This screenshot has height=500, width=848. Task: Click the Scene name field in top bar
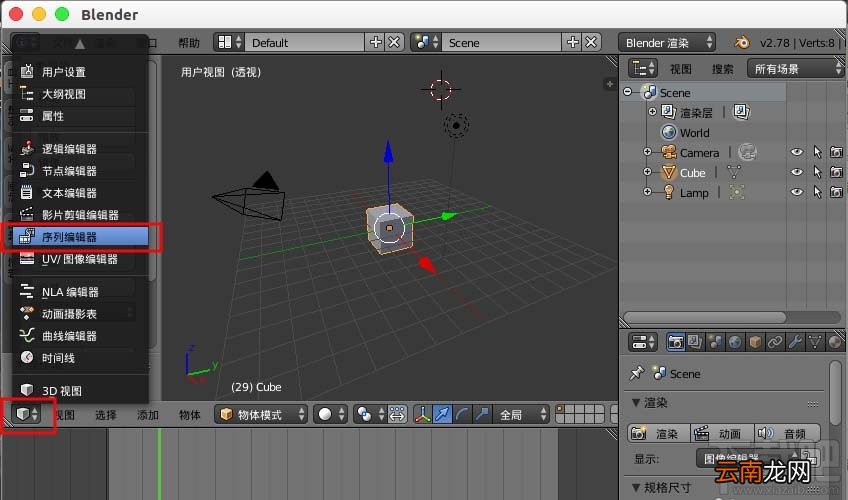pos(501,42)
